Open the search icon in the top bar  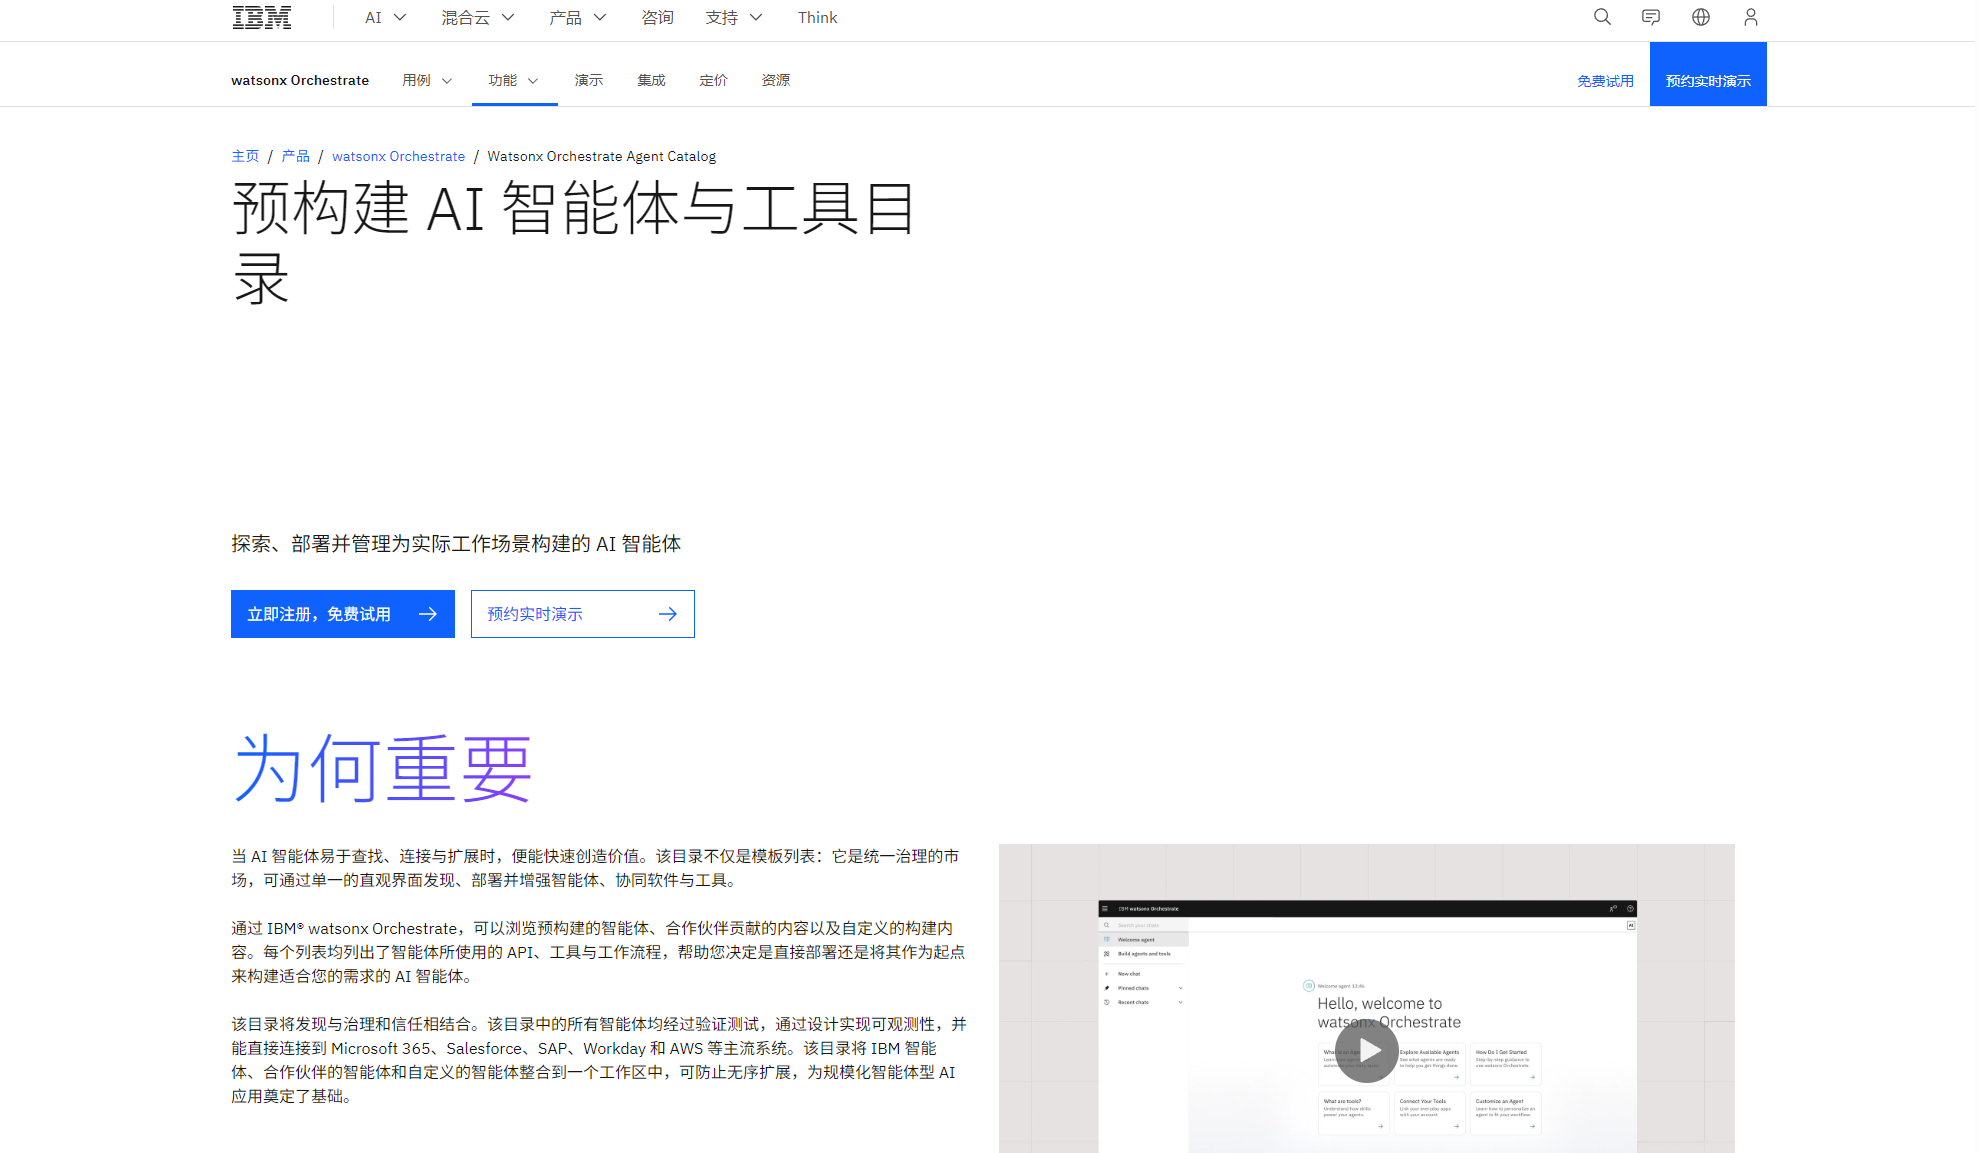(1601, 17)
